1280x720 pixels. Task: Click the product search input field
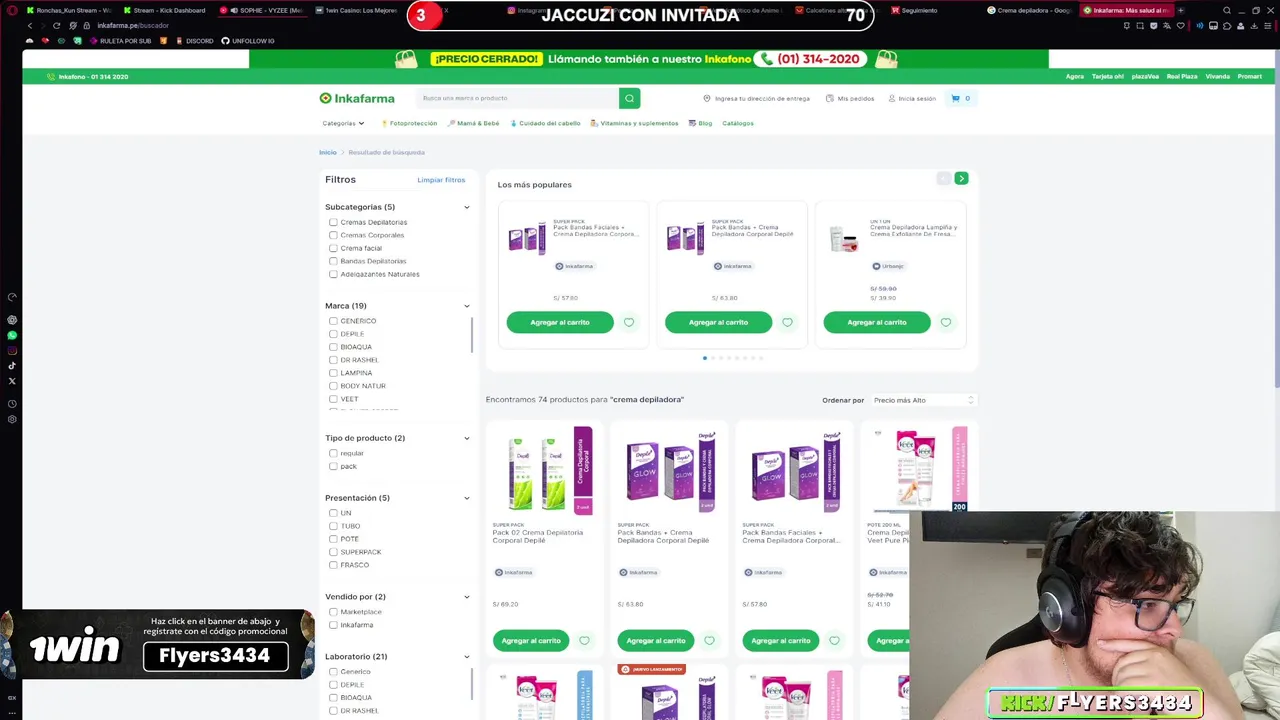point(518,98)
